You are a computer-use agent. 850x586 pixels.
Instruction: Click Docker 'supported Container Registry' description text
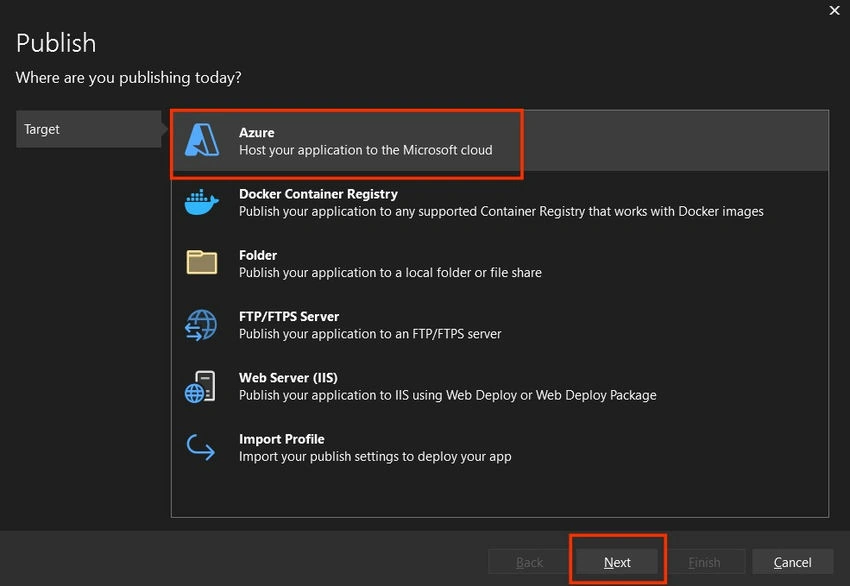point(501,211)
